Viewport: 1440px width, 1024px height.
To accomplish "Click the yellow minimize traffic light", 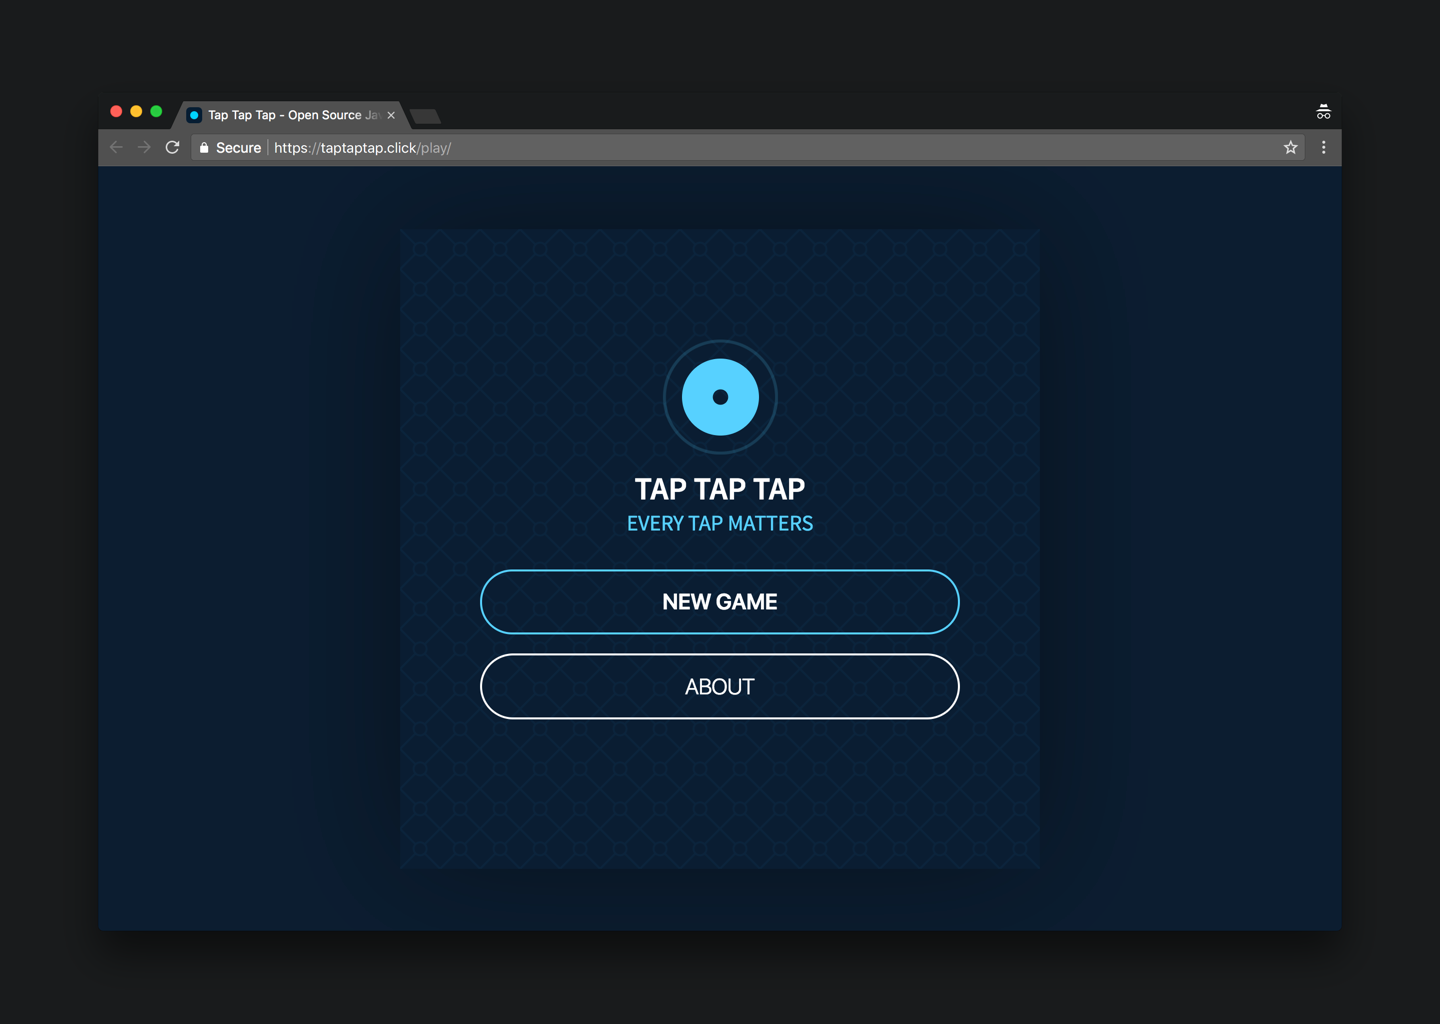I will pyautogui.click(x=136, y=111).
